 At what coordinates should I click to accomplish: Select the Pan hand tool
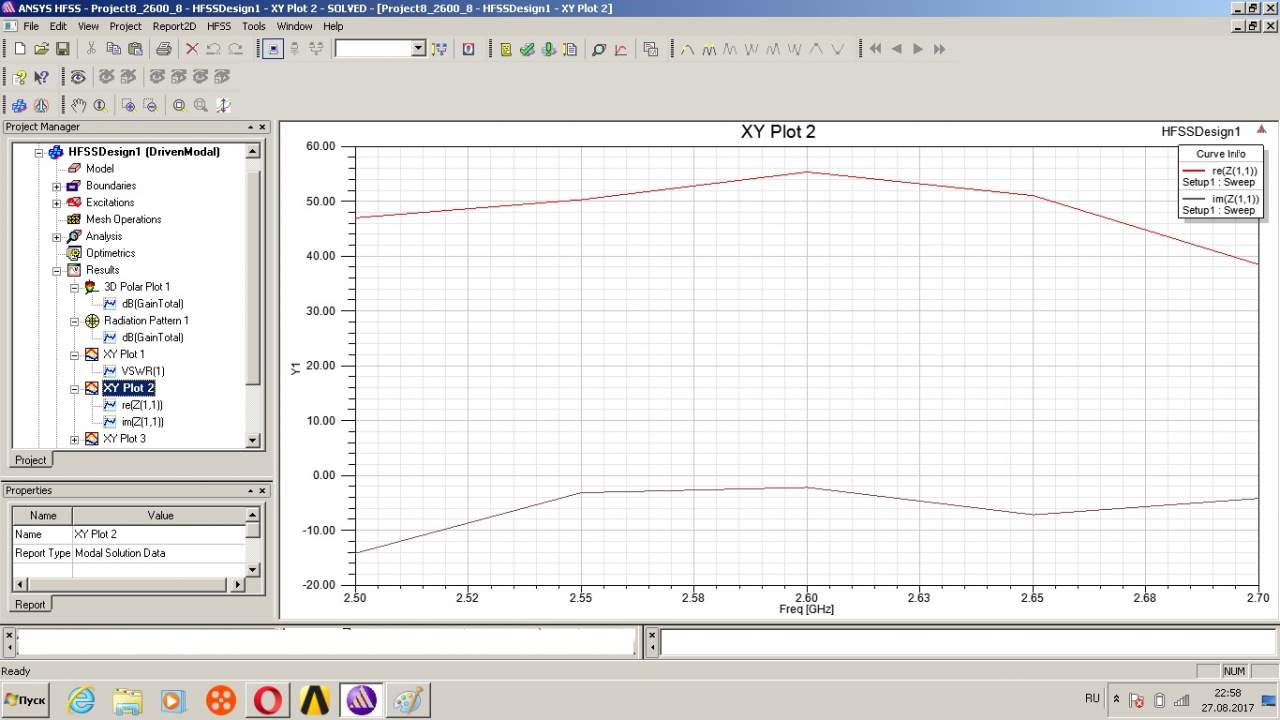(78, 105)
